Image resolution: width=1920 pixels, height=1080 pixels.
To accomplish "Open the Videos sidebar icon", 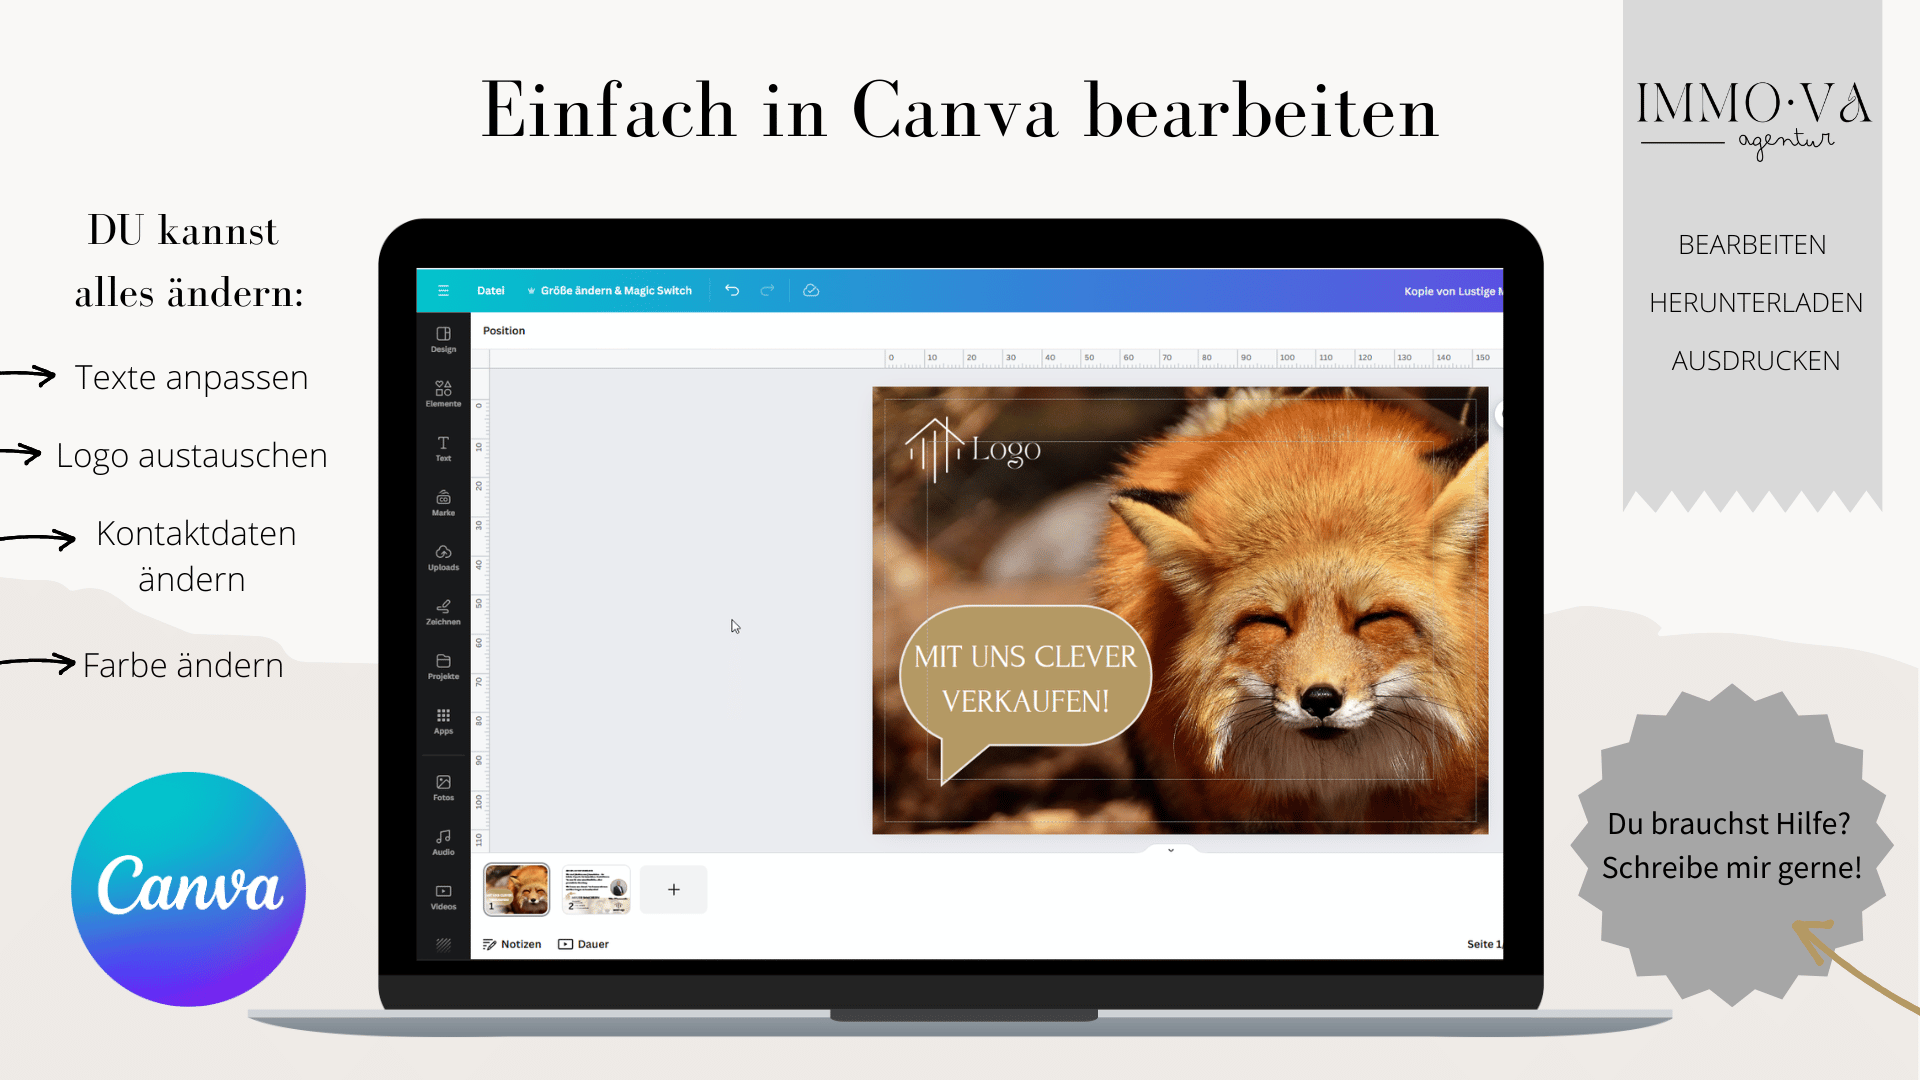I will coord(443,896).
